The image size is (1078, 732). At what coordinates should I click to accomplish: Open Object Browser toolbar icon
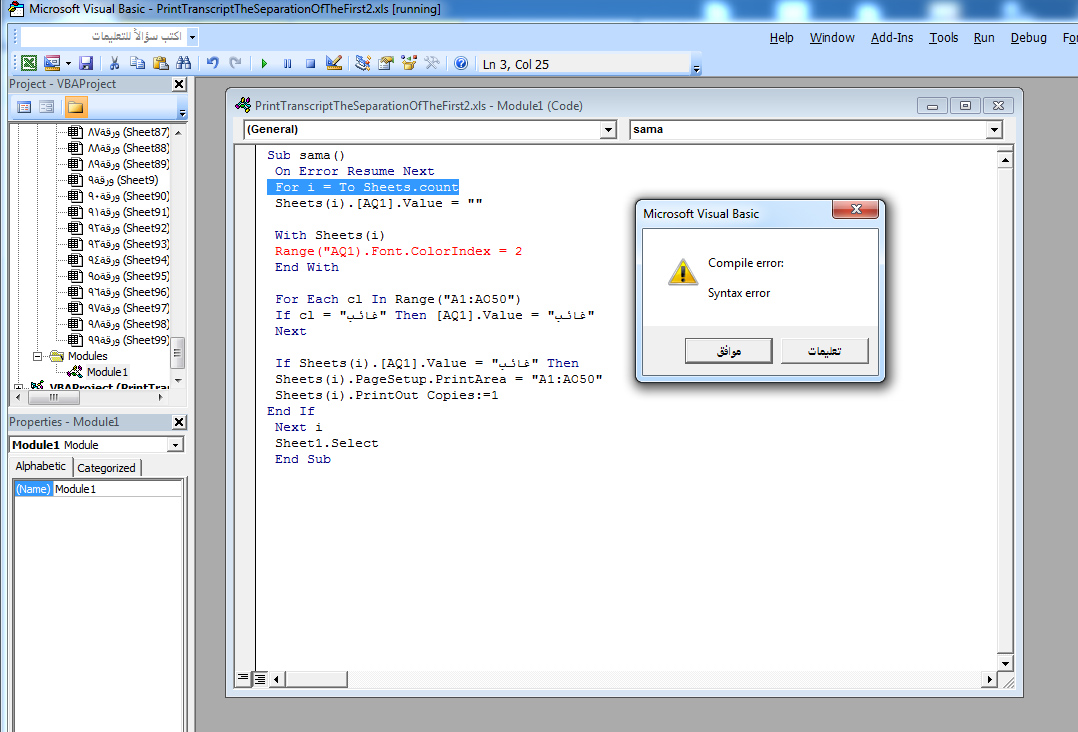[x=409, y=63]
